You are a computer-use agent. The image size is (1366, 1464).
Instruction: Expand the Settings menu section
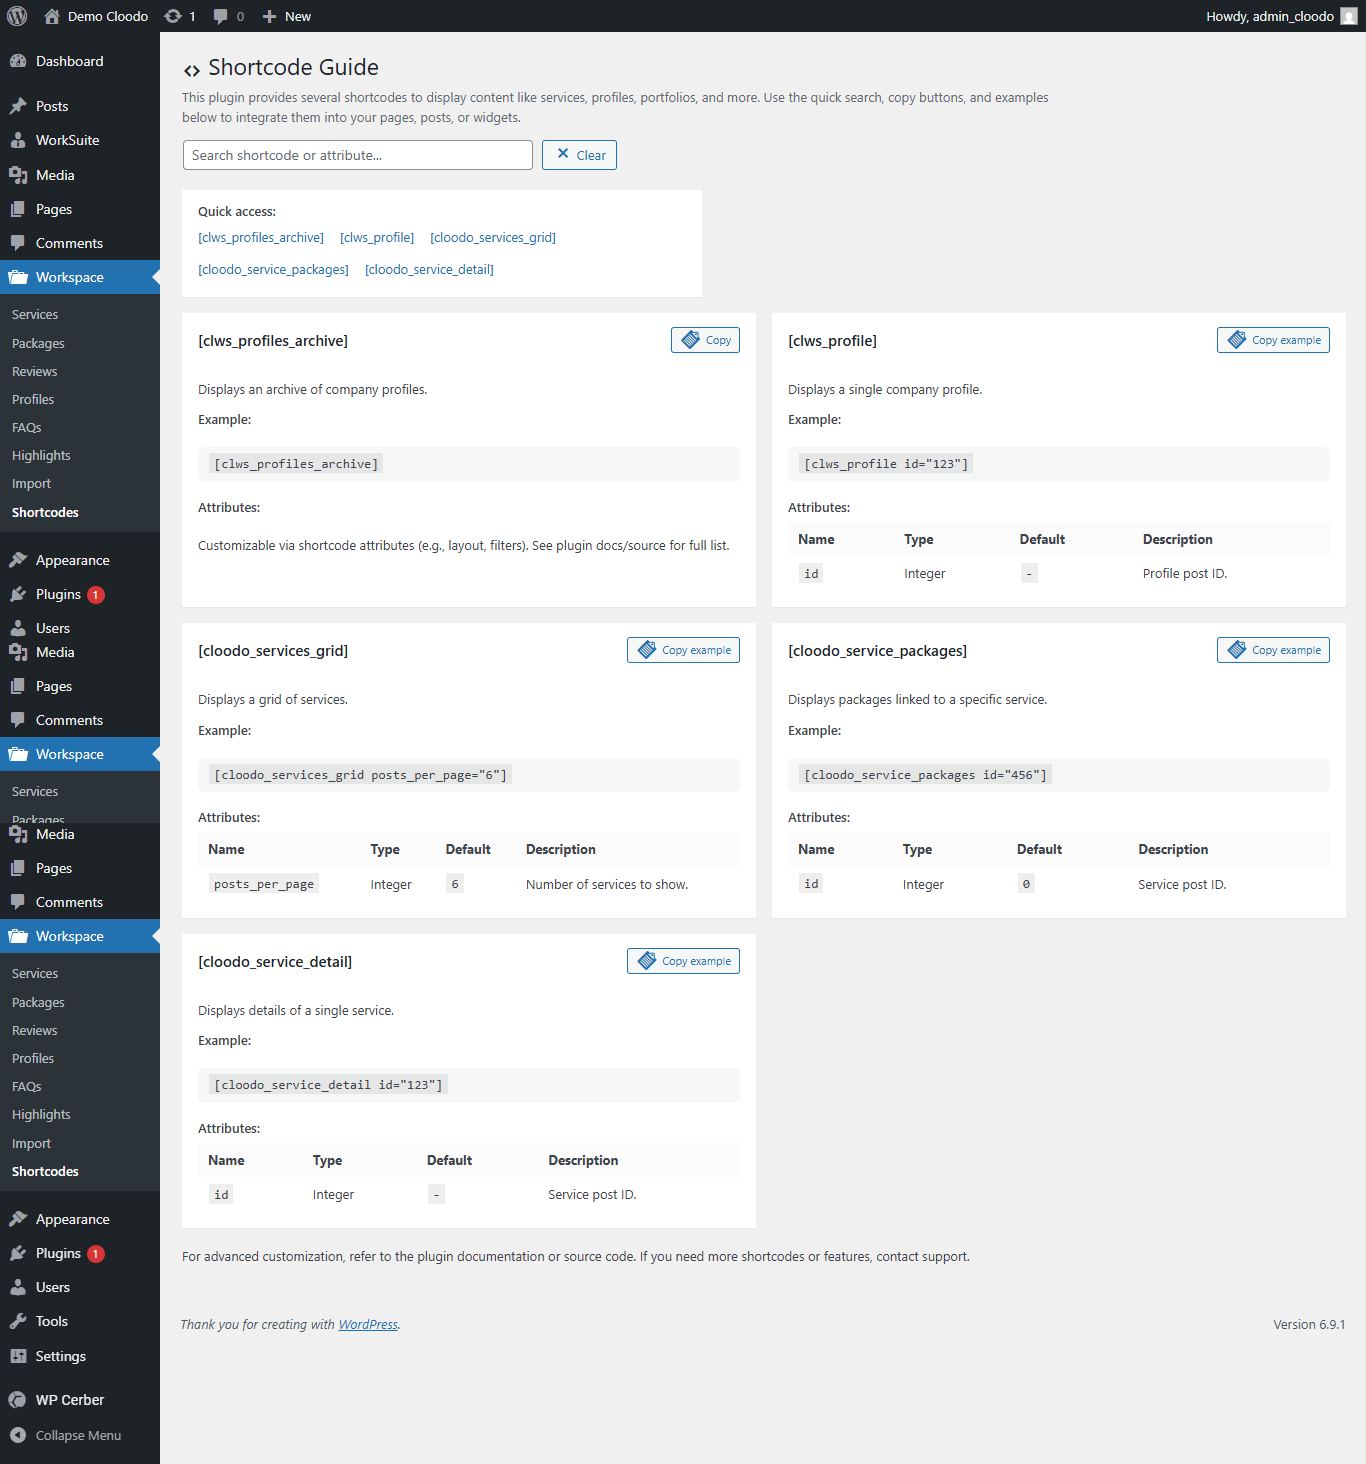point(58,1356)
